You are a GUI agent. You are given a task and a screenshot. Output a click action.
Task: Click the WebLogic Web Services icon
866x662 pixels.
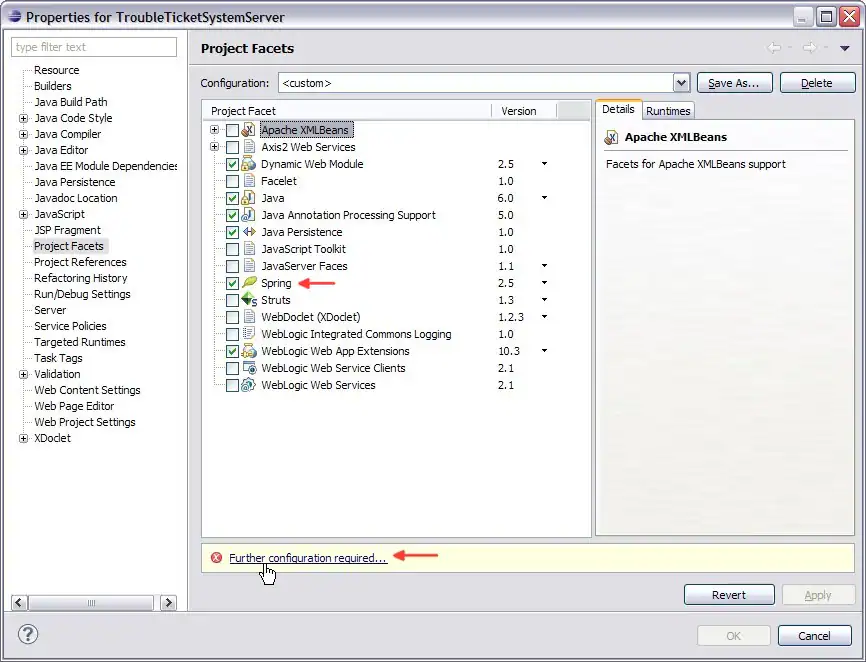[x=249, y=385]
